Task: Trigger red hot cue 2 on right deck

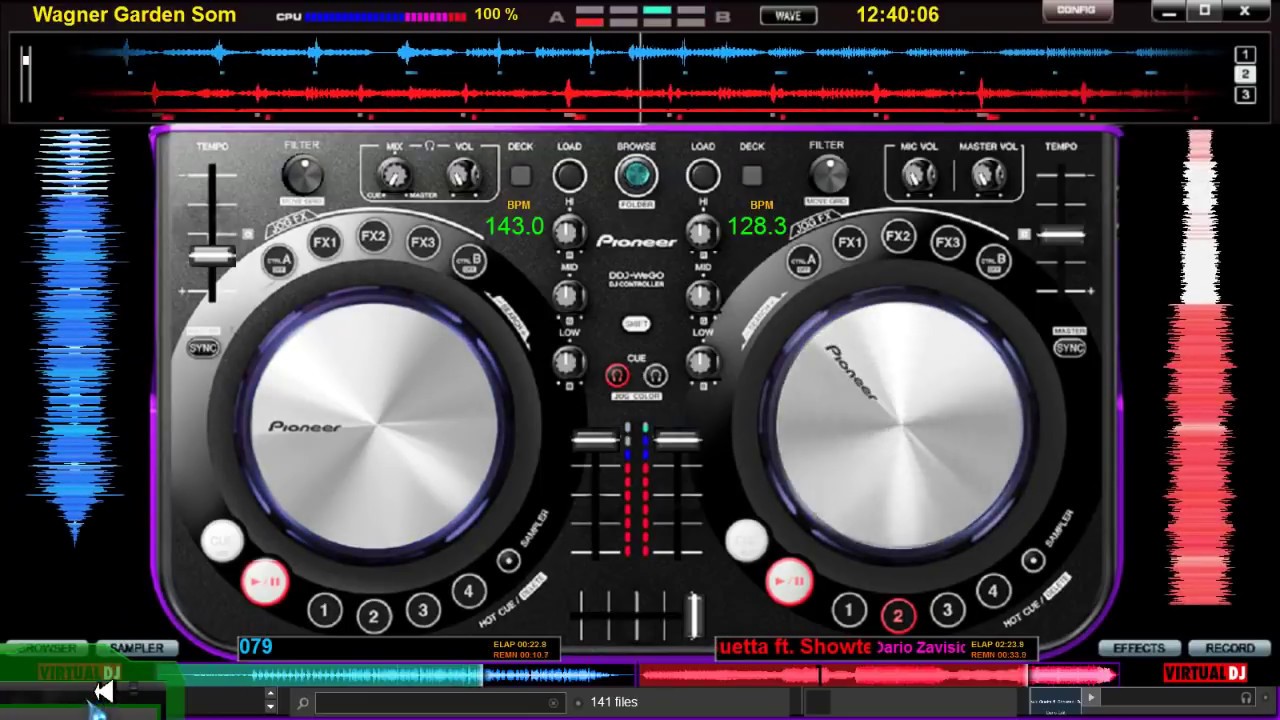Action: 898,616
